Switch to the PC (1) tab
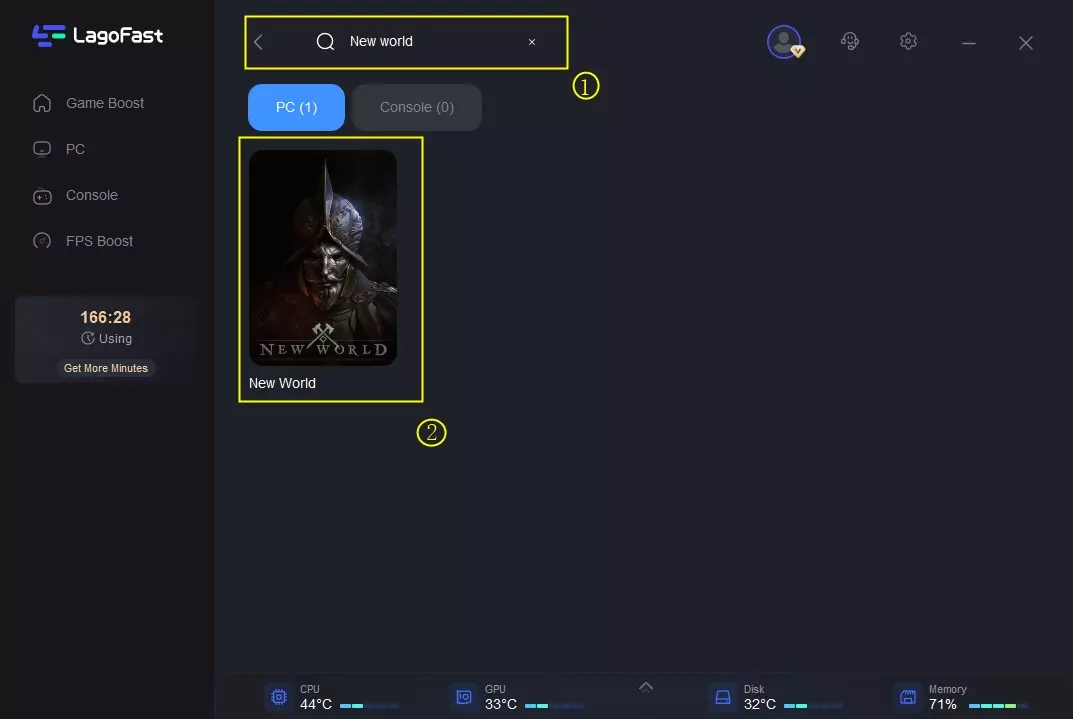 pos(296,107)
